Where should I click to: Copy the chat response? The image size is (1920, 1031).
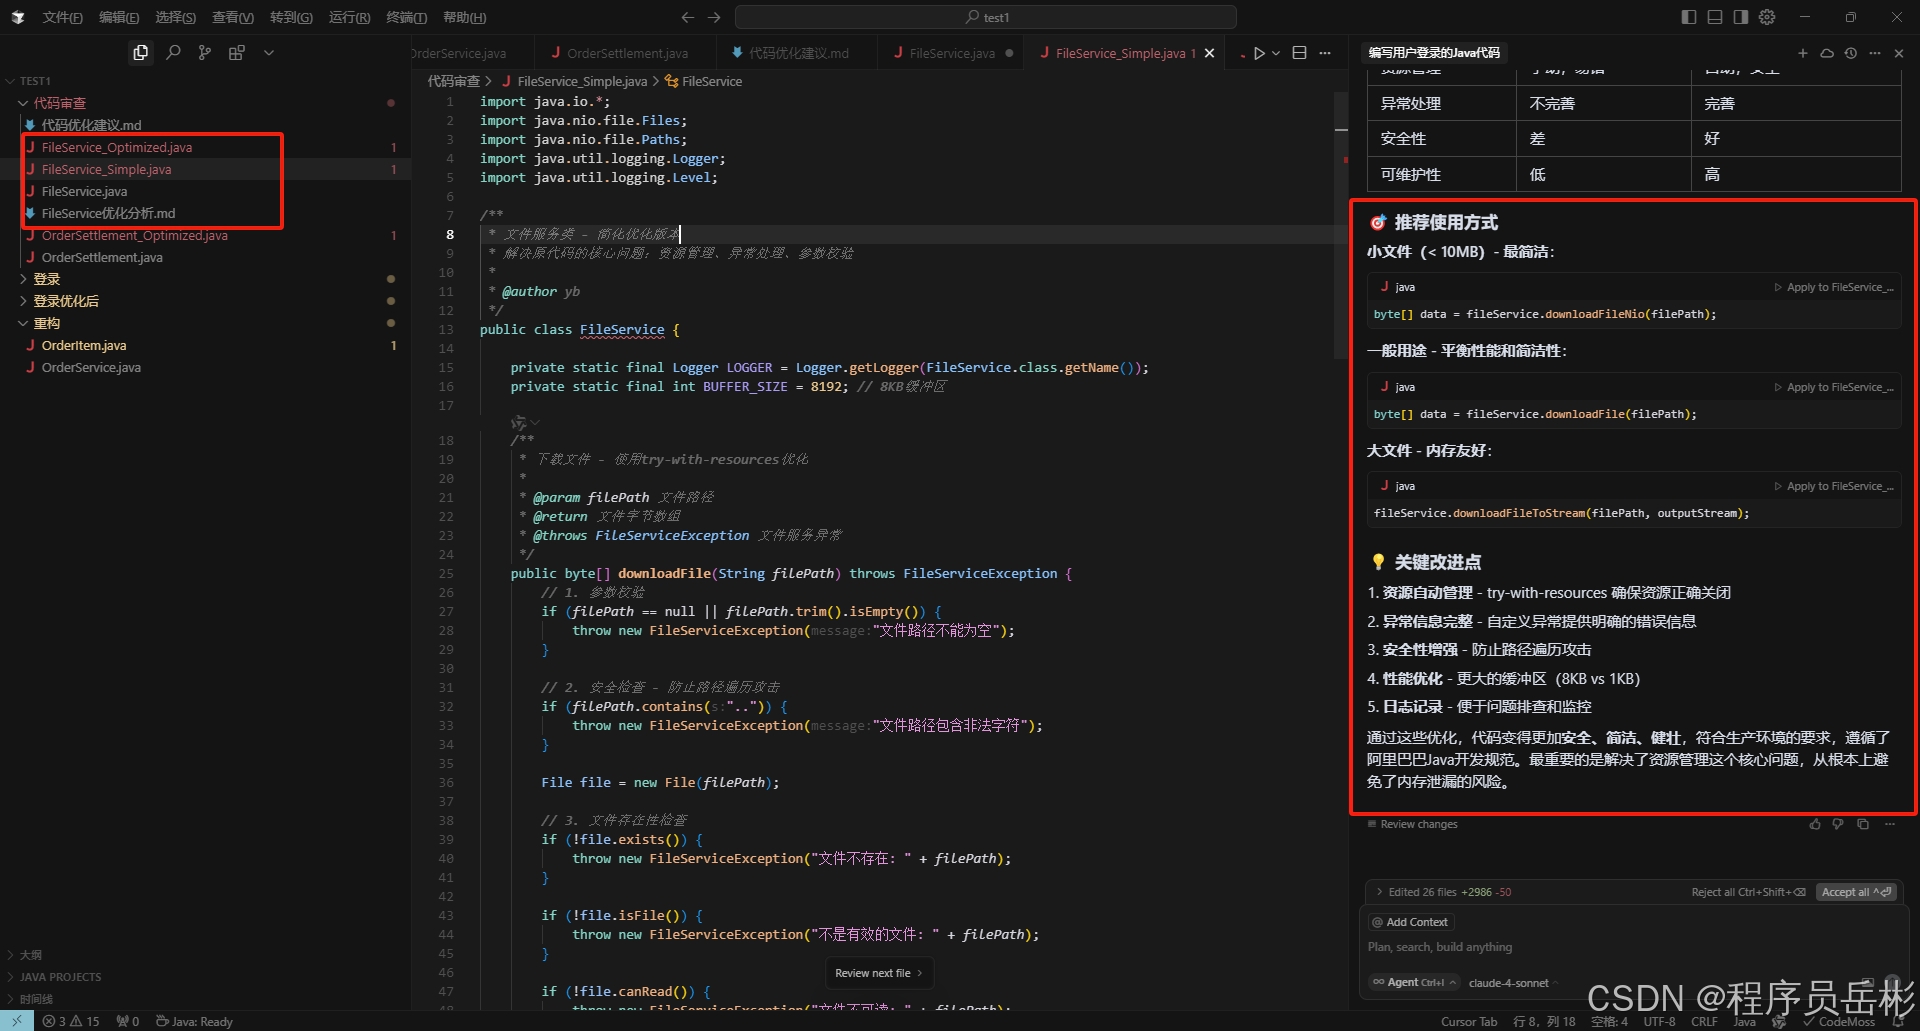tap(1863, 824)
